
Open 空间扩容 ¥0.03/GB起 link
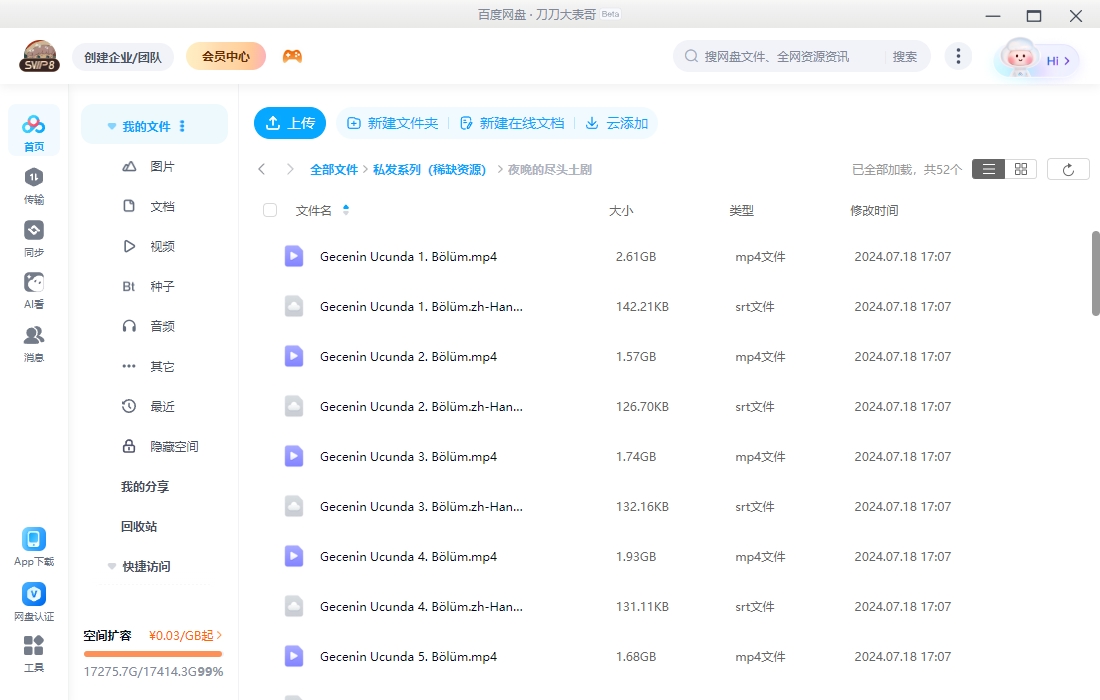coord(152,635)
